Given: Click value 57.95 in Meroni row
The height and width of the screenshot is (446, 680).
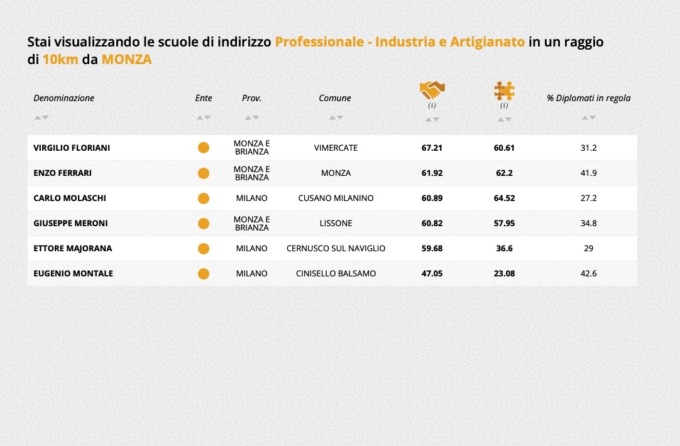Looking at the screenshot, I should [x=504, y=223].
